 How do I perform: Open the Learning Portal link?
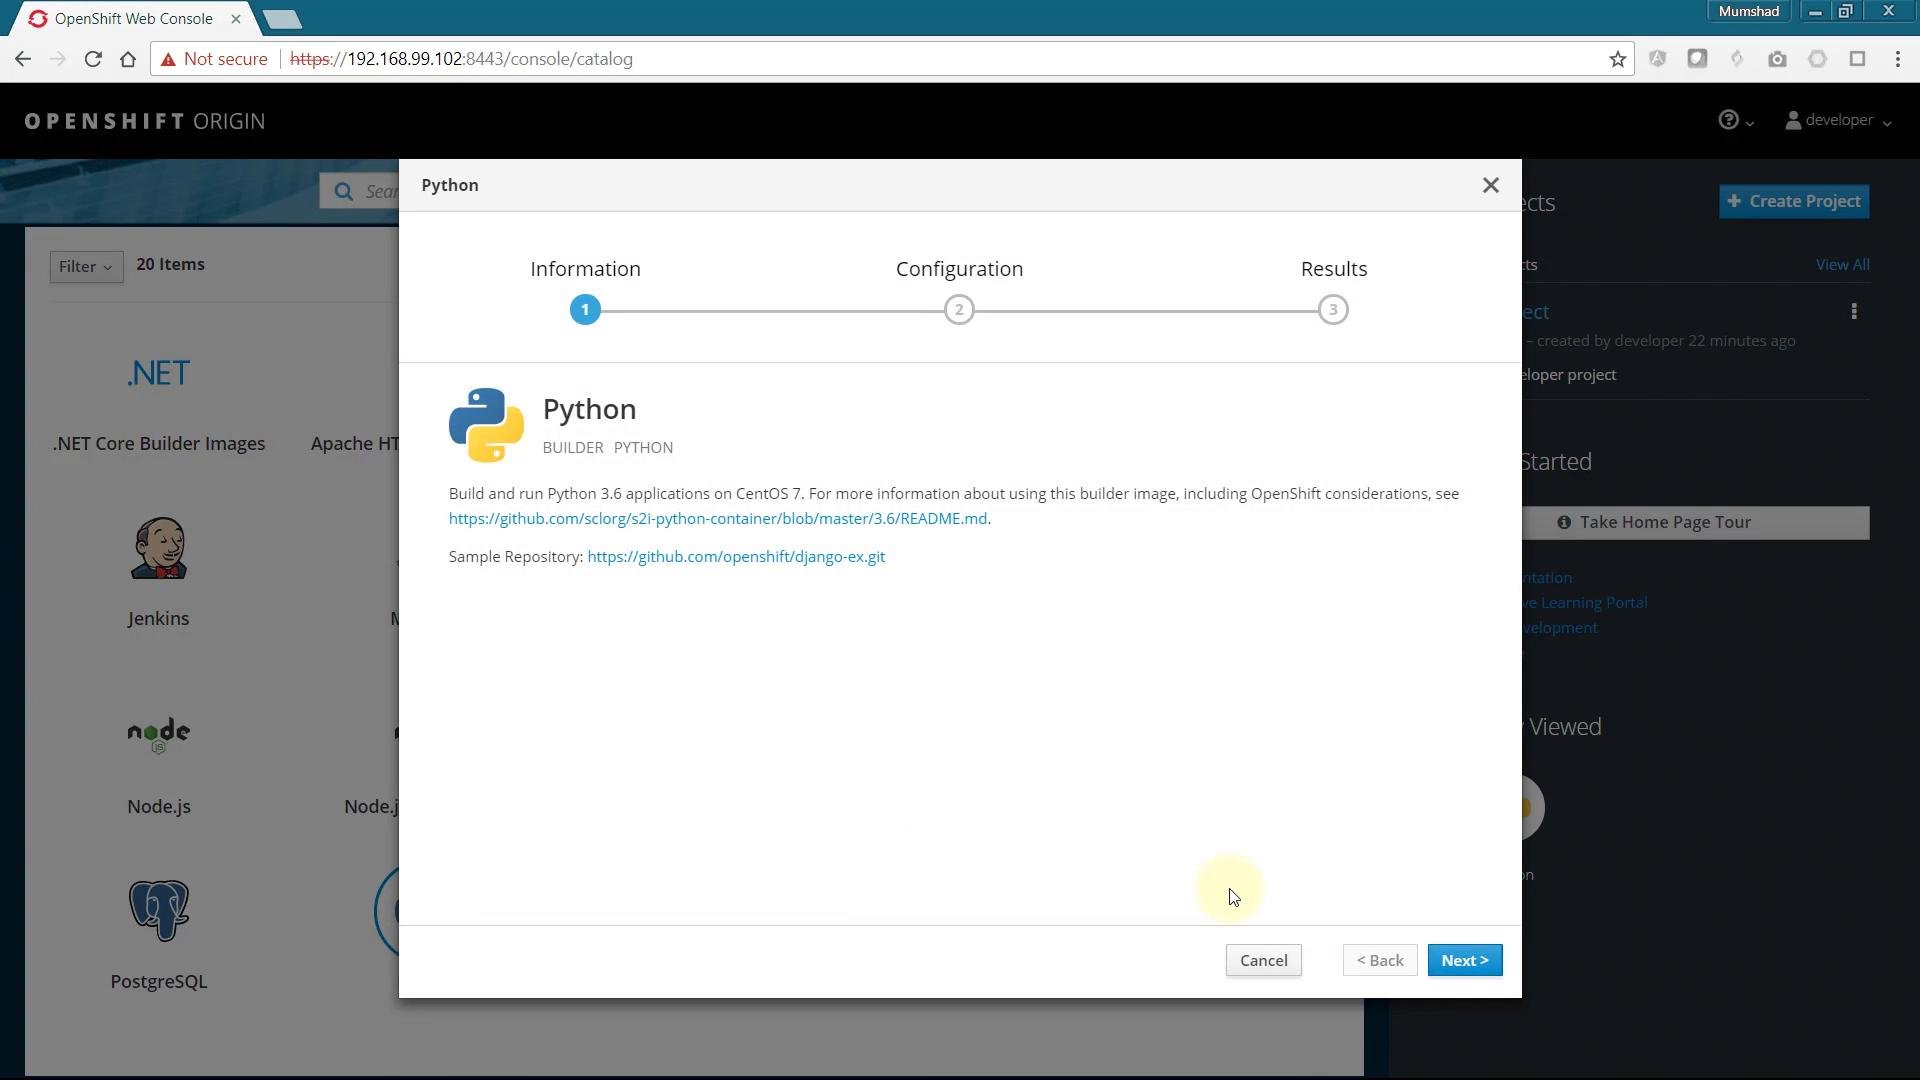tap(1585, 602)
